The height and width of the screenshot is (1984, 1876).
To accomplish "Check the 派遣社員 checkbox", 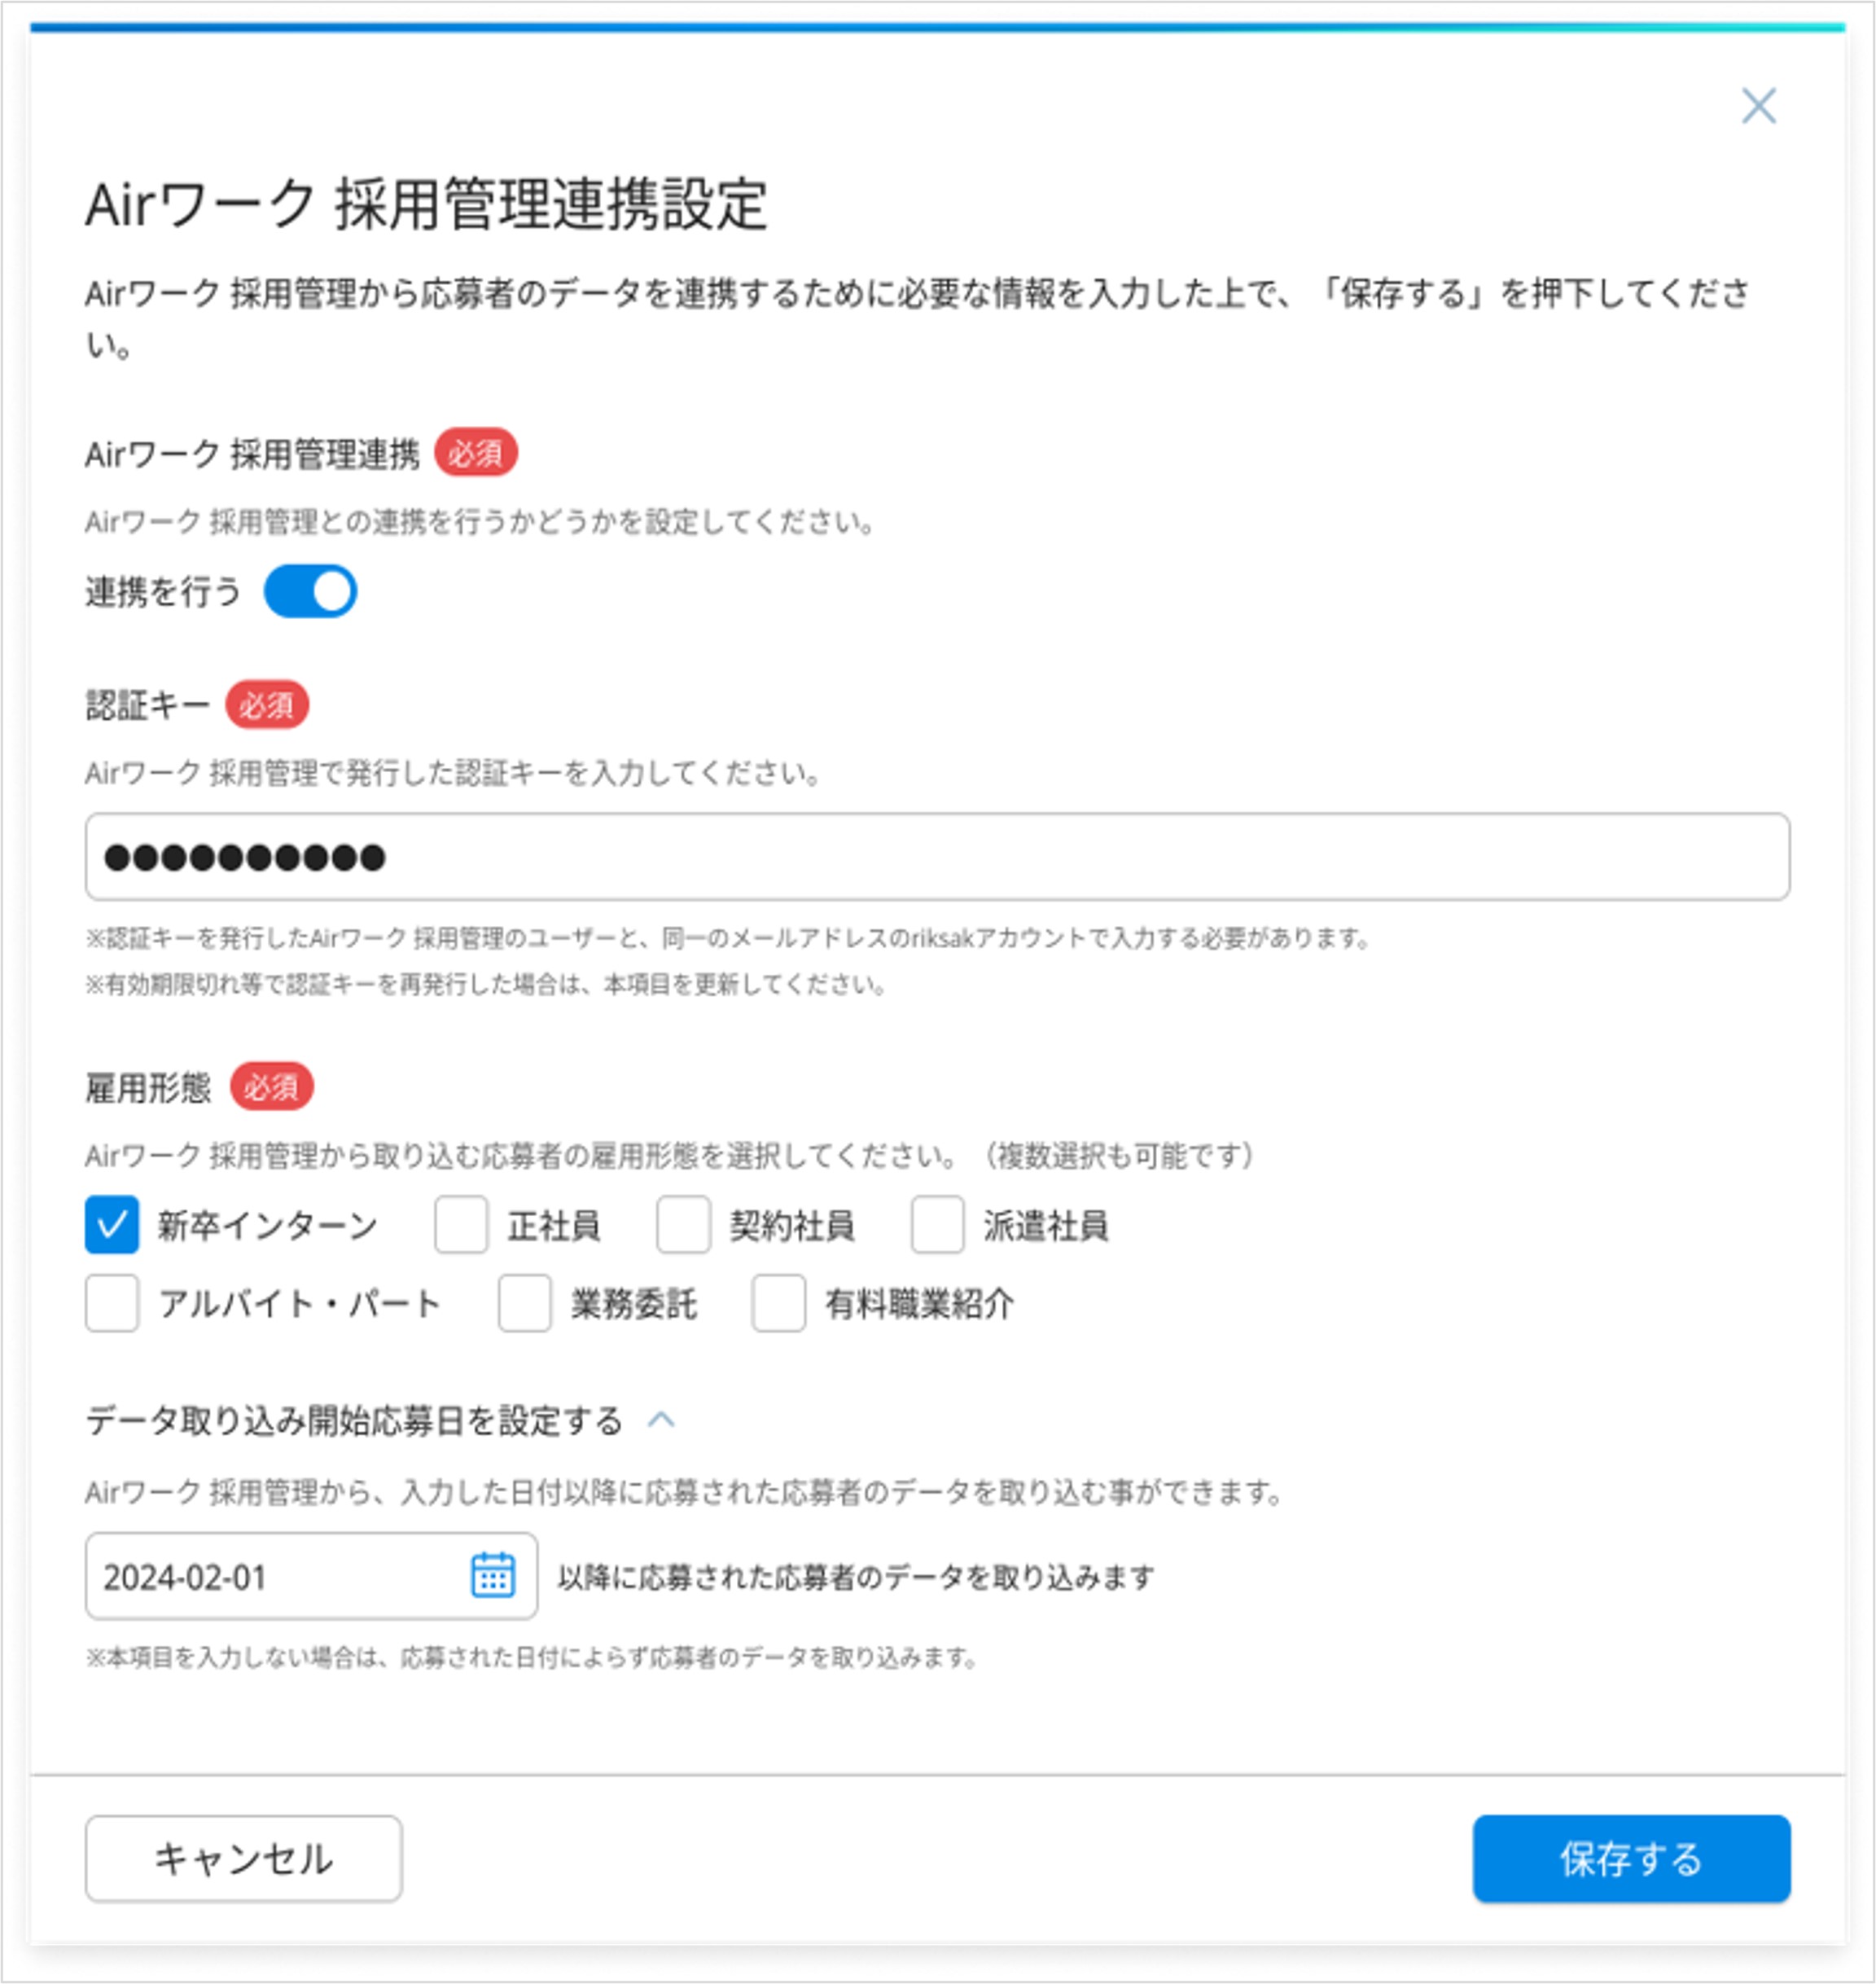I will [x=937, y=1225].
